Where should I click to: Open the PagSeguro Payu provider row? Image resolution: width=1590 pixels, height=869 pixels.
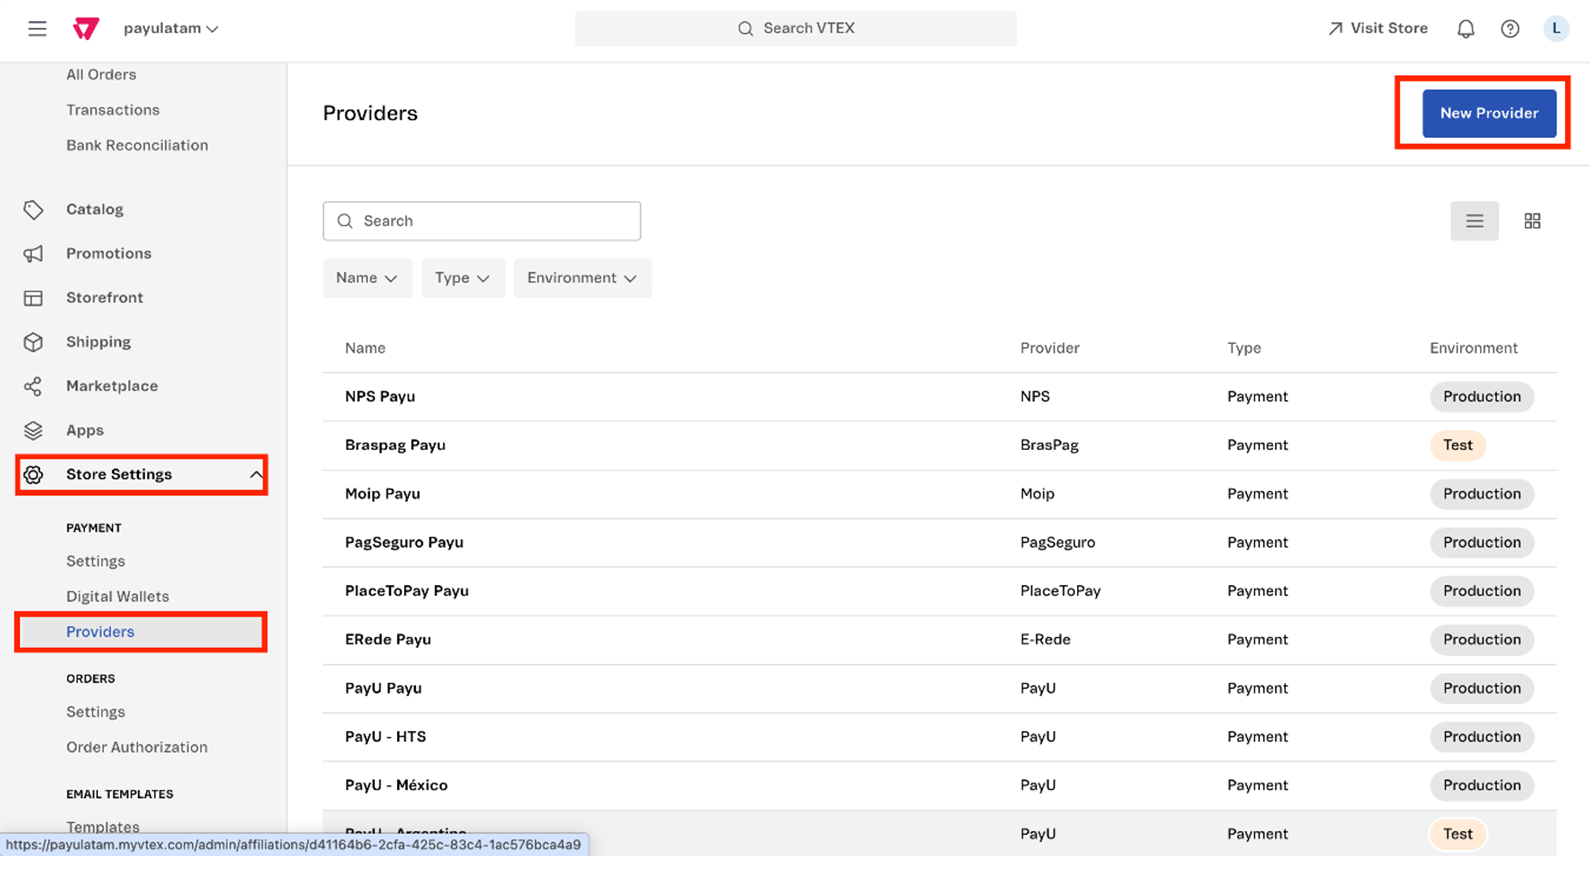click(x=939, y=542)
